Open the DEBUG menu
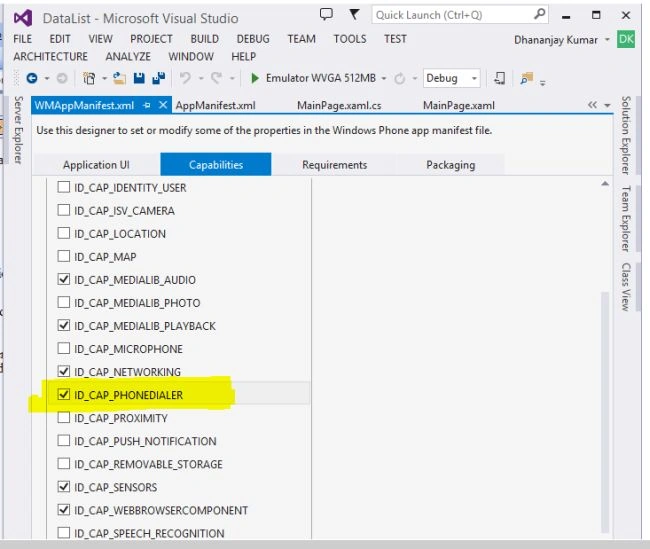 [x=253, y=39]
